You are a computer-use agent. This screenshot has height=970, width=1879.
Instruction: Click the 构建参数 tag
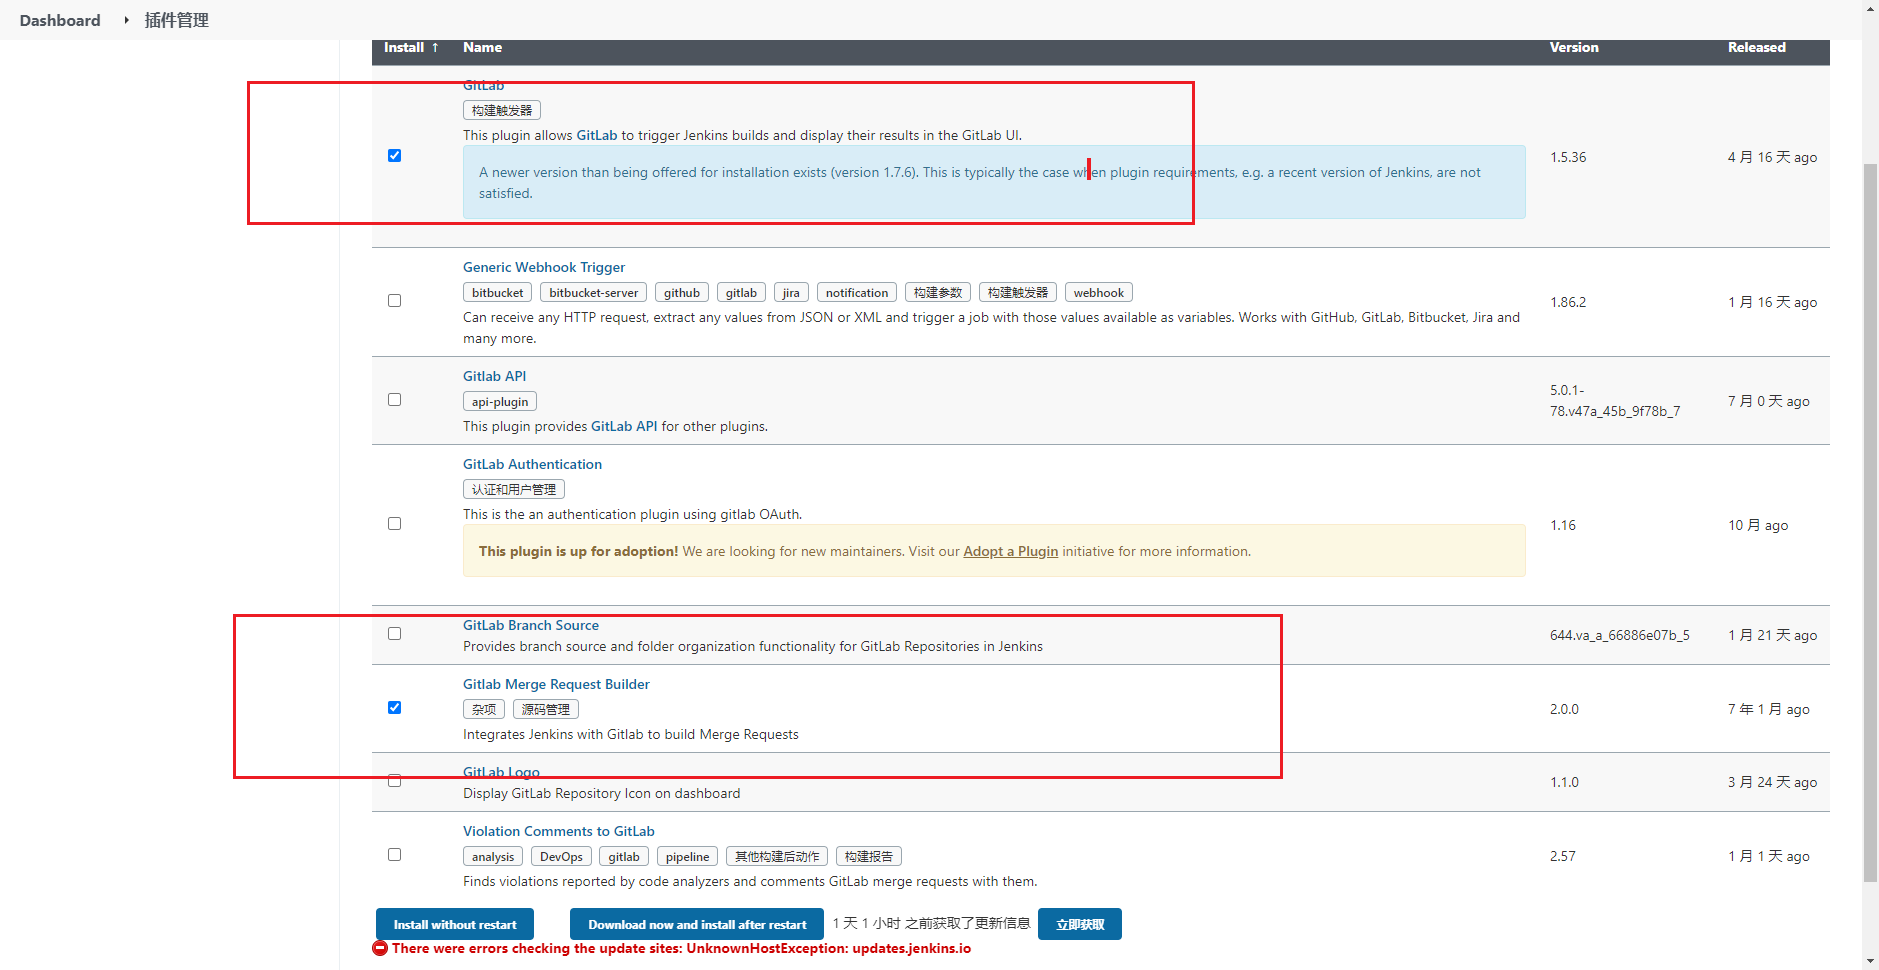click(x=938, y=292)
